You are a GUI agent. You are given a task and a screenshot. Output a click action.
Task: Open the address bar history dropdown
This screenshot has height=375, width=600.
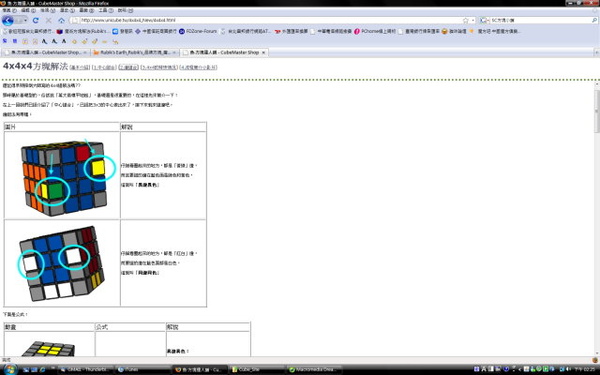click(473, 20)
